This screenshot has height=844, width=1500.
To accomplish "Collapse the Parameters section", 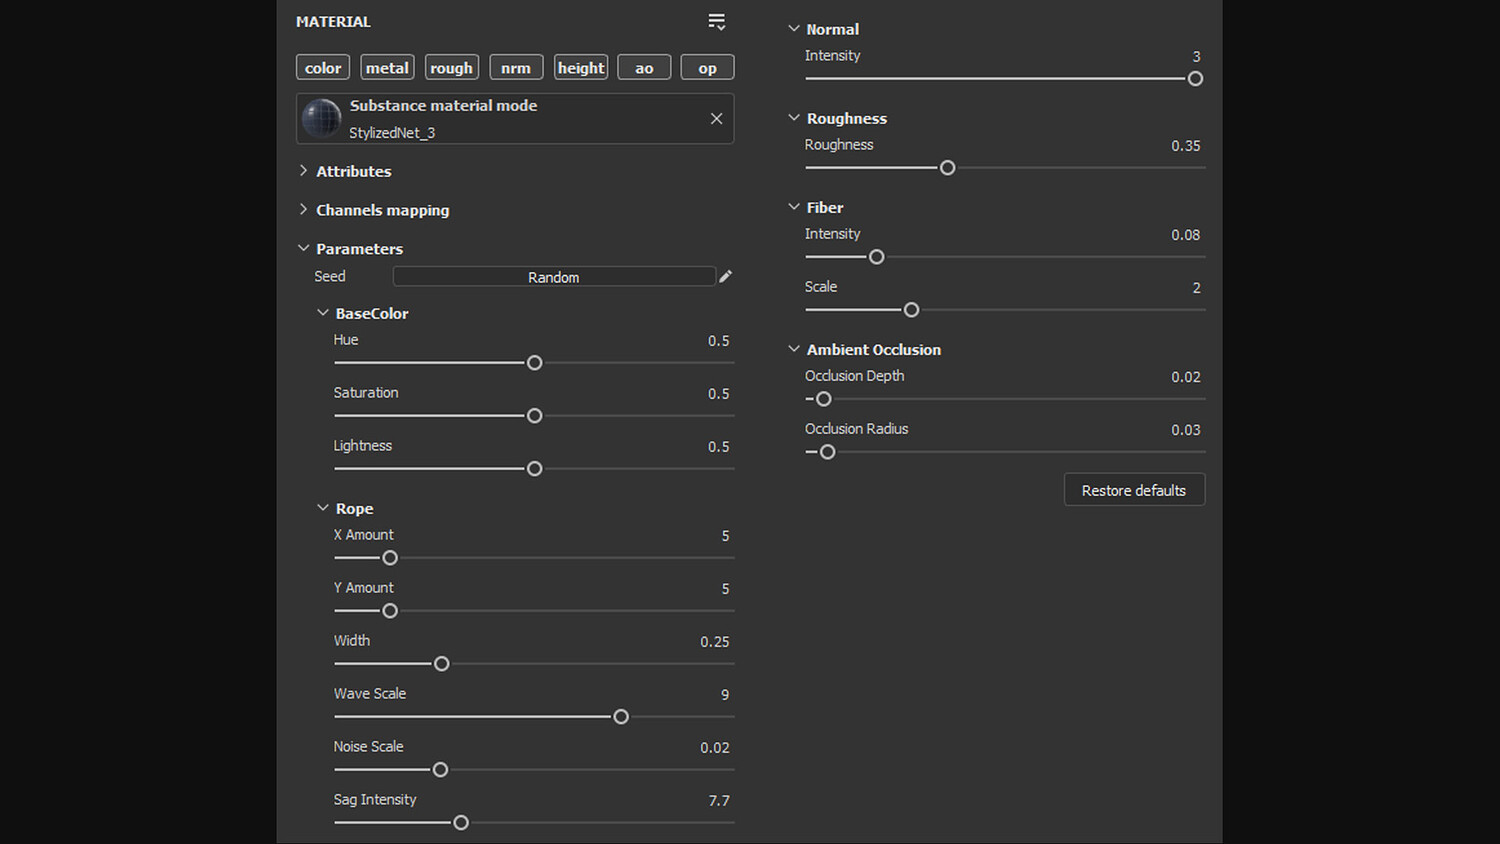I will tap(303, 248).
